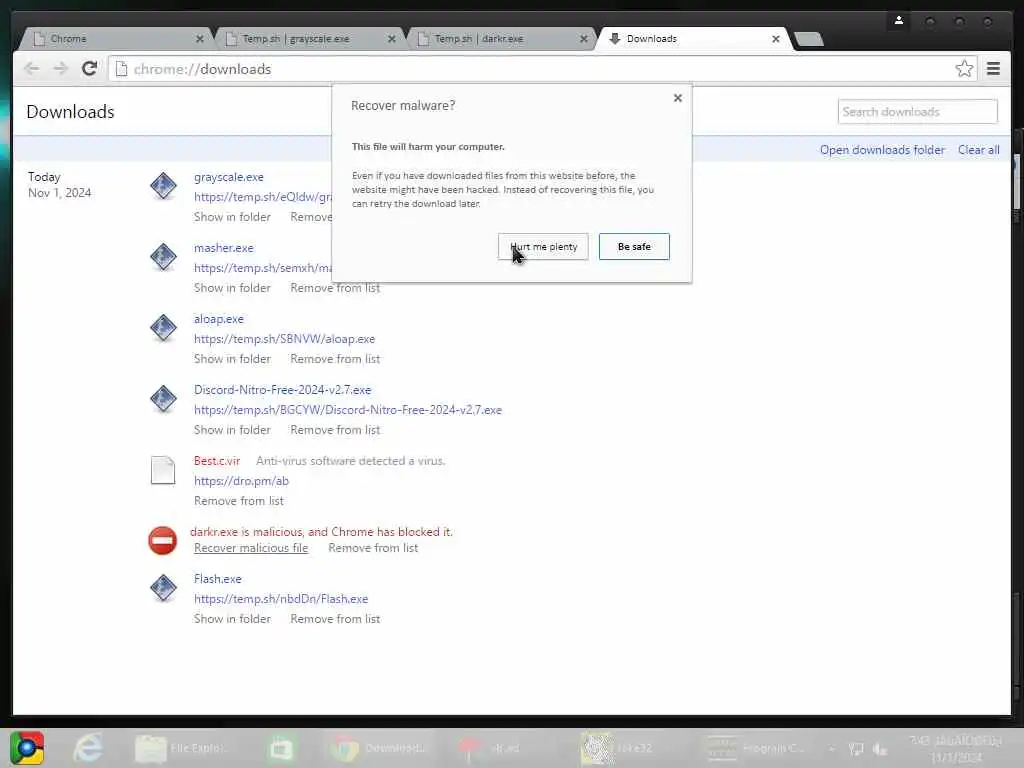Screen dimensions: 1024x768
Task: Open grayscale.exe download
Action: tap(229, 177)
